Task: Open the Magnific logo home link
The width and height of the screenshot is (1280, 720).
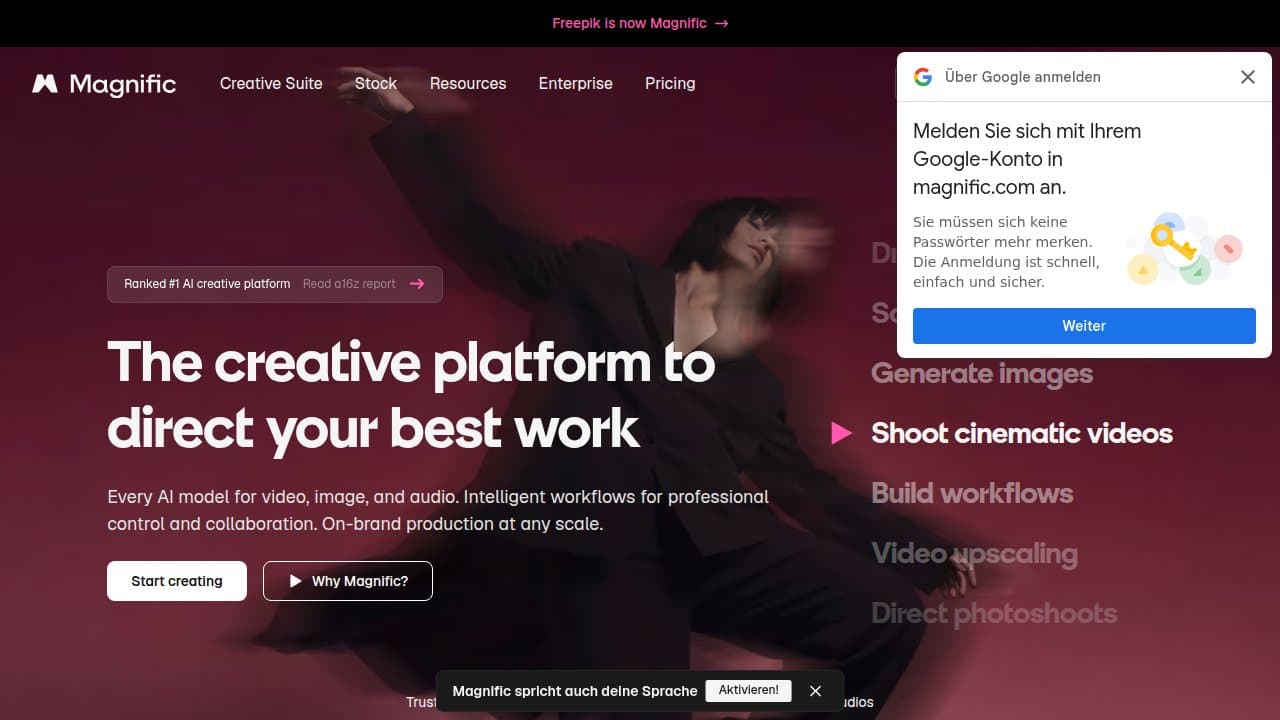Action: click(x=104, y=84)
